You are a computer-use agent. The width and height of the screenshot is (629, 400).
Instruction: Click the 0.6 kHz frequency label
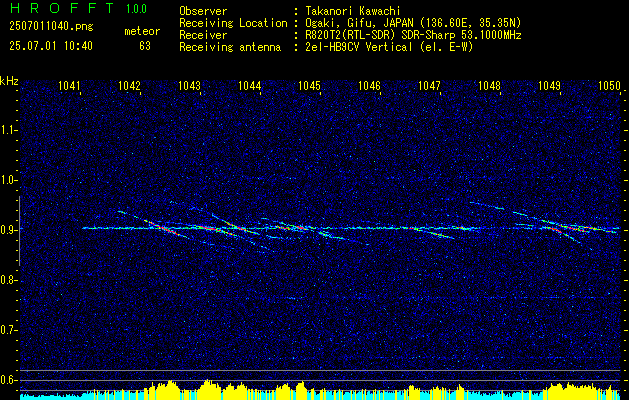[8, 380]
